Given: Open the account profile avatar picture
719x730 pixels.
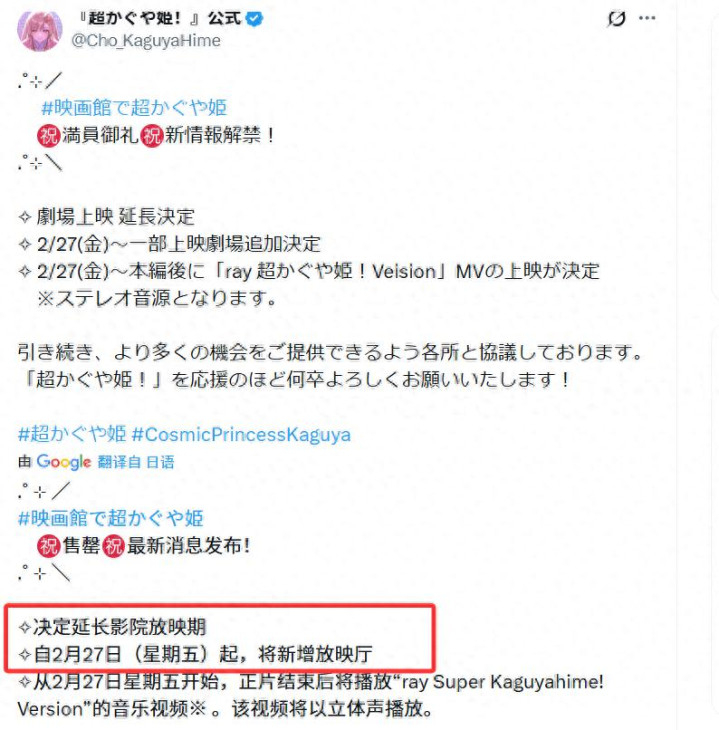Looking at the screenshot, I should (40, 29).
